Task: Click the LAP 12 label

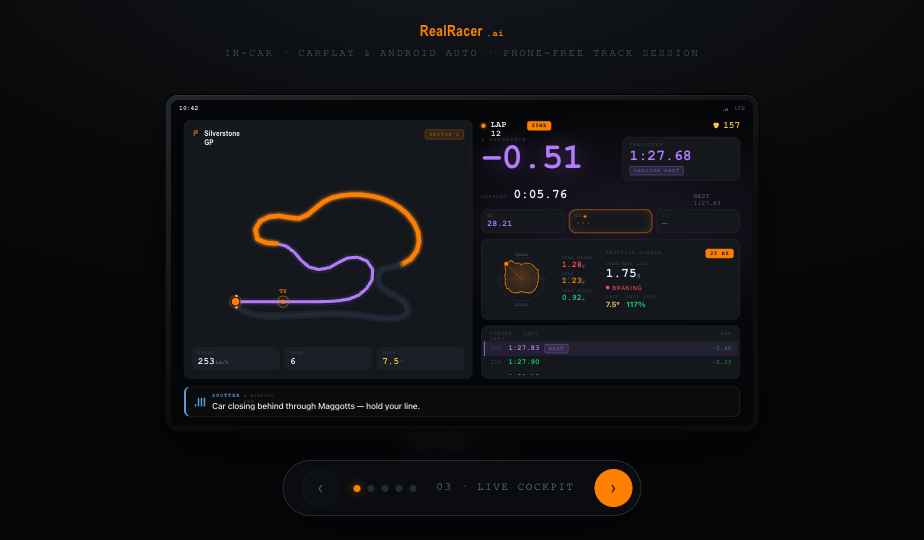Action: [498, 129]
